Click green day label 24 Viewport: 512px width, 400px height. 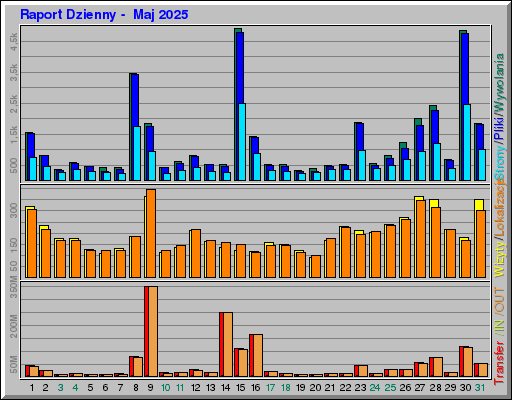375,388
